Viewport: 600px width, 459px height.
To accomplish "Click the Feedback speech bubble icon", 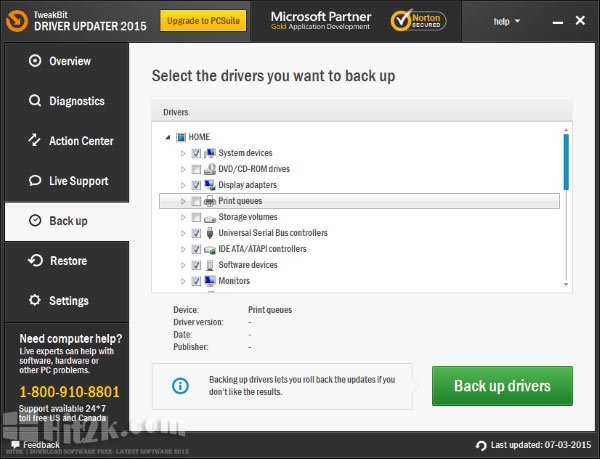I will (x=15, y=445).
